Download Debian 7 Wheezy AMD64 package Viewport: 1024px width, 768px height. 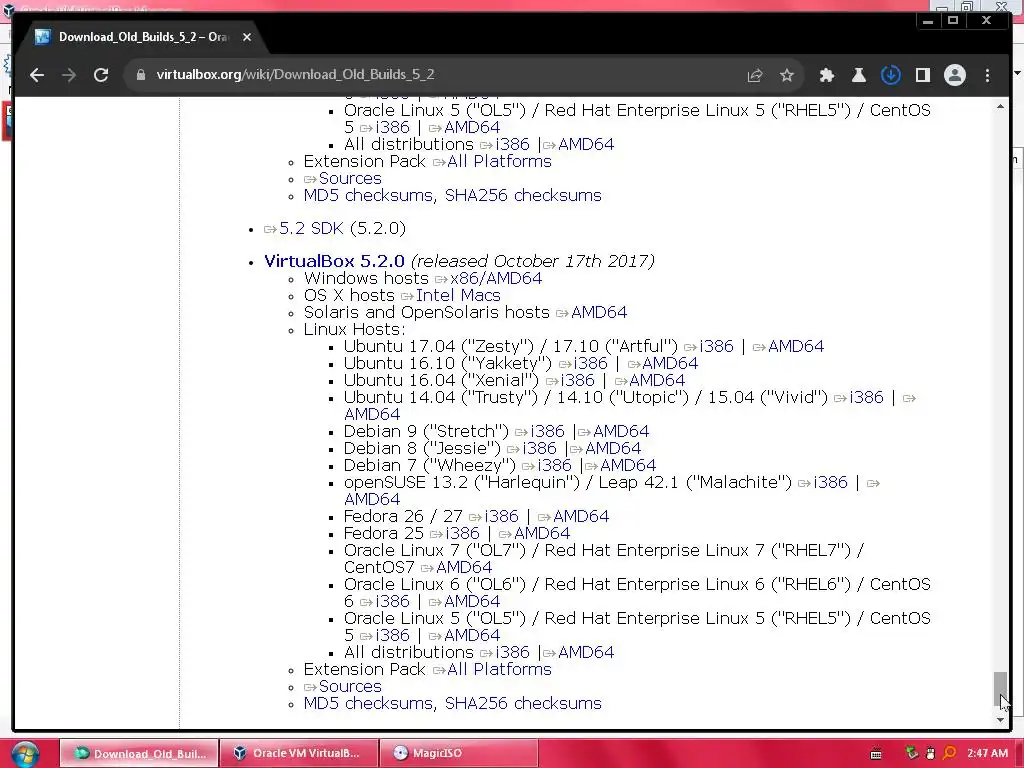click(x=628, y=465)
